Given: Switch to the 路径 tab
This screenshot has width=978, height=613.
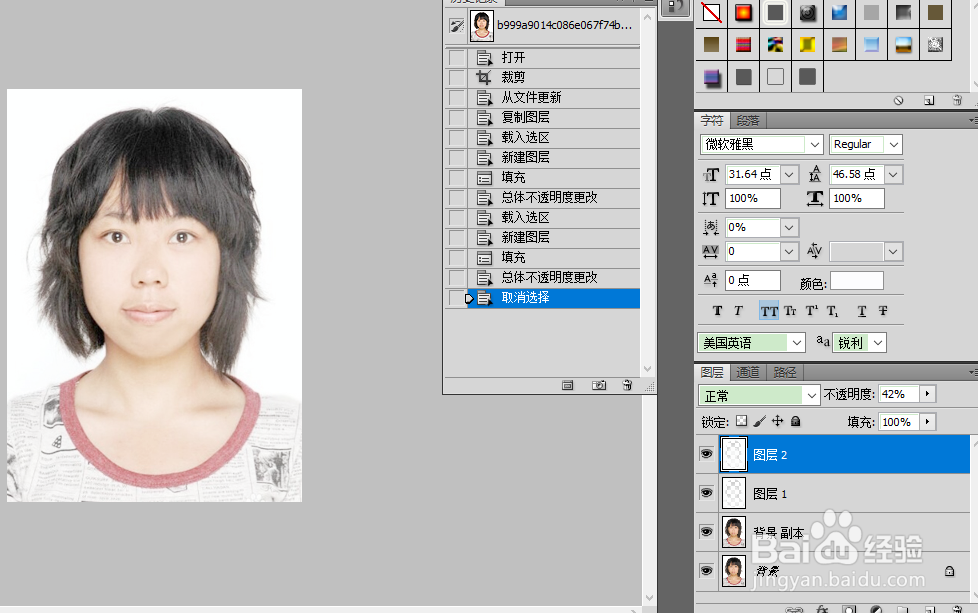Looking at the screenshot, I should [785, 372].
